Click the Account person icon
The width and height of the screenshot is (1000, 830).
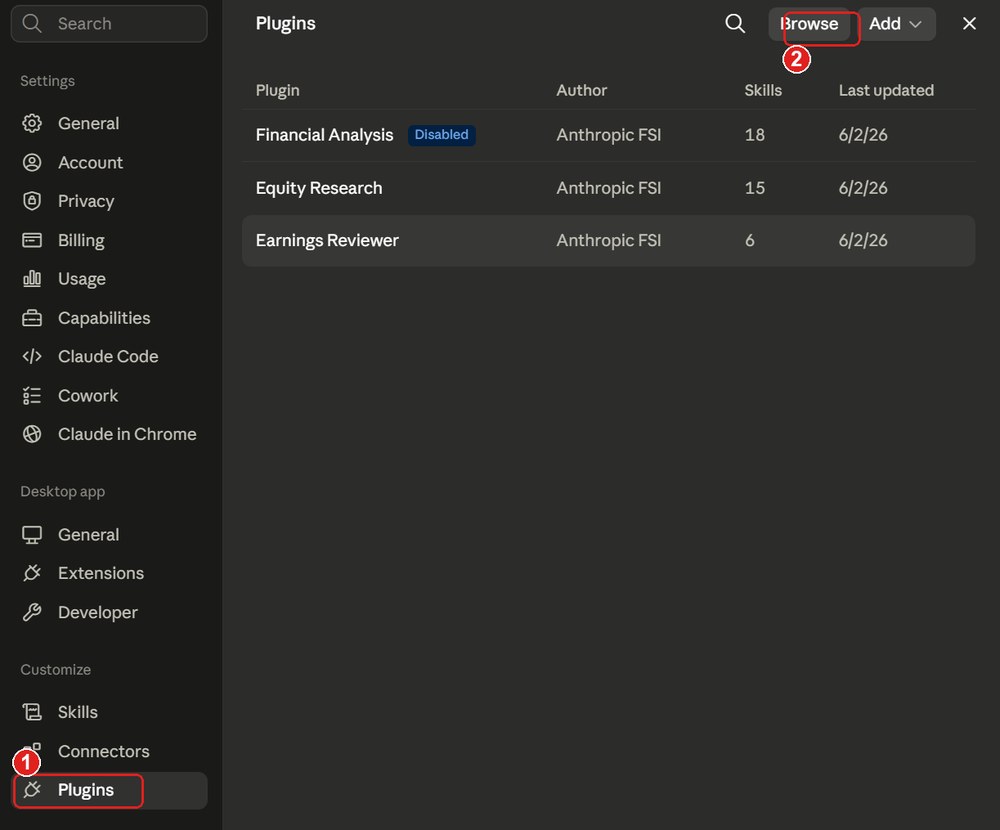tap(32, 163)
